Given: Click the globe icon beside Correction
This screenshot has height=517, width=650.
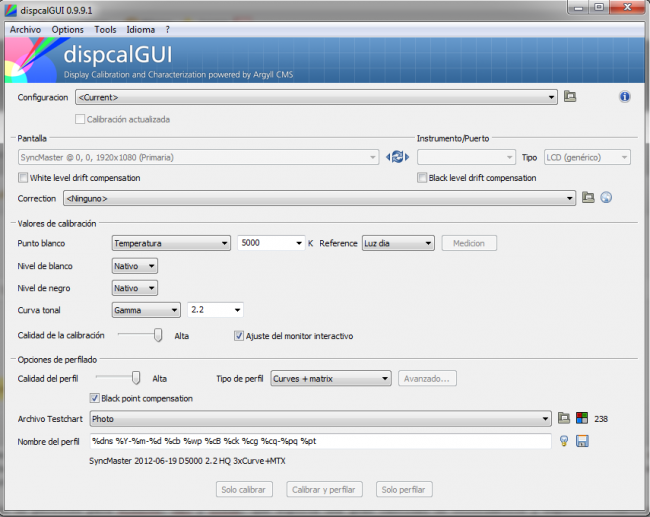Looking at the screenshot, I should pos(606,198).
